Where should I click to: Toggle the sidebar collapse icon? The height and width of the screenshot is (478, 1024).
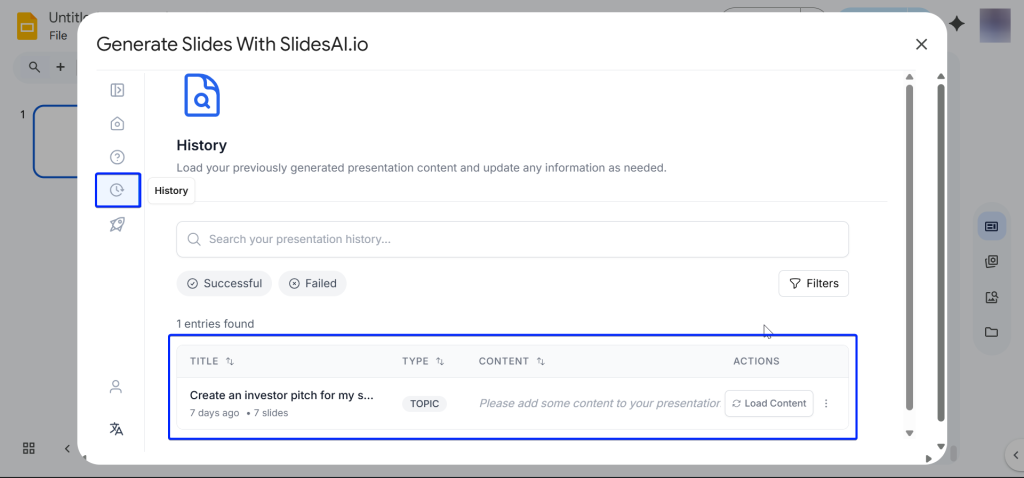point(117,90)
